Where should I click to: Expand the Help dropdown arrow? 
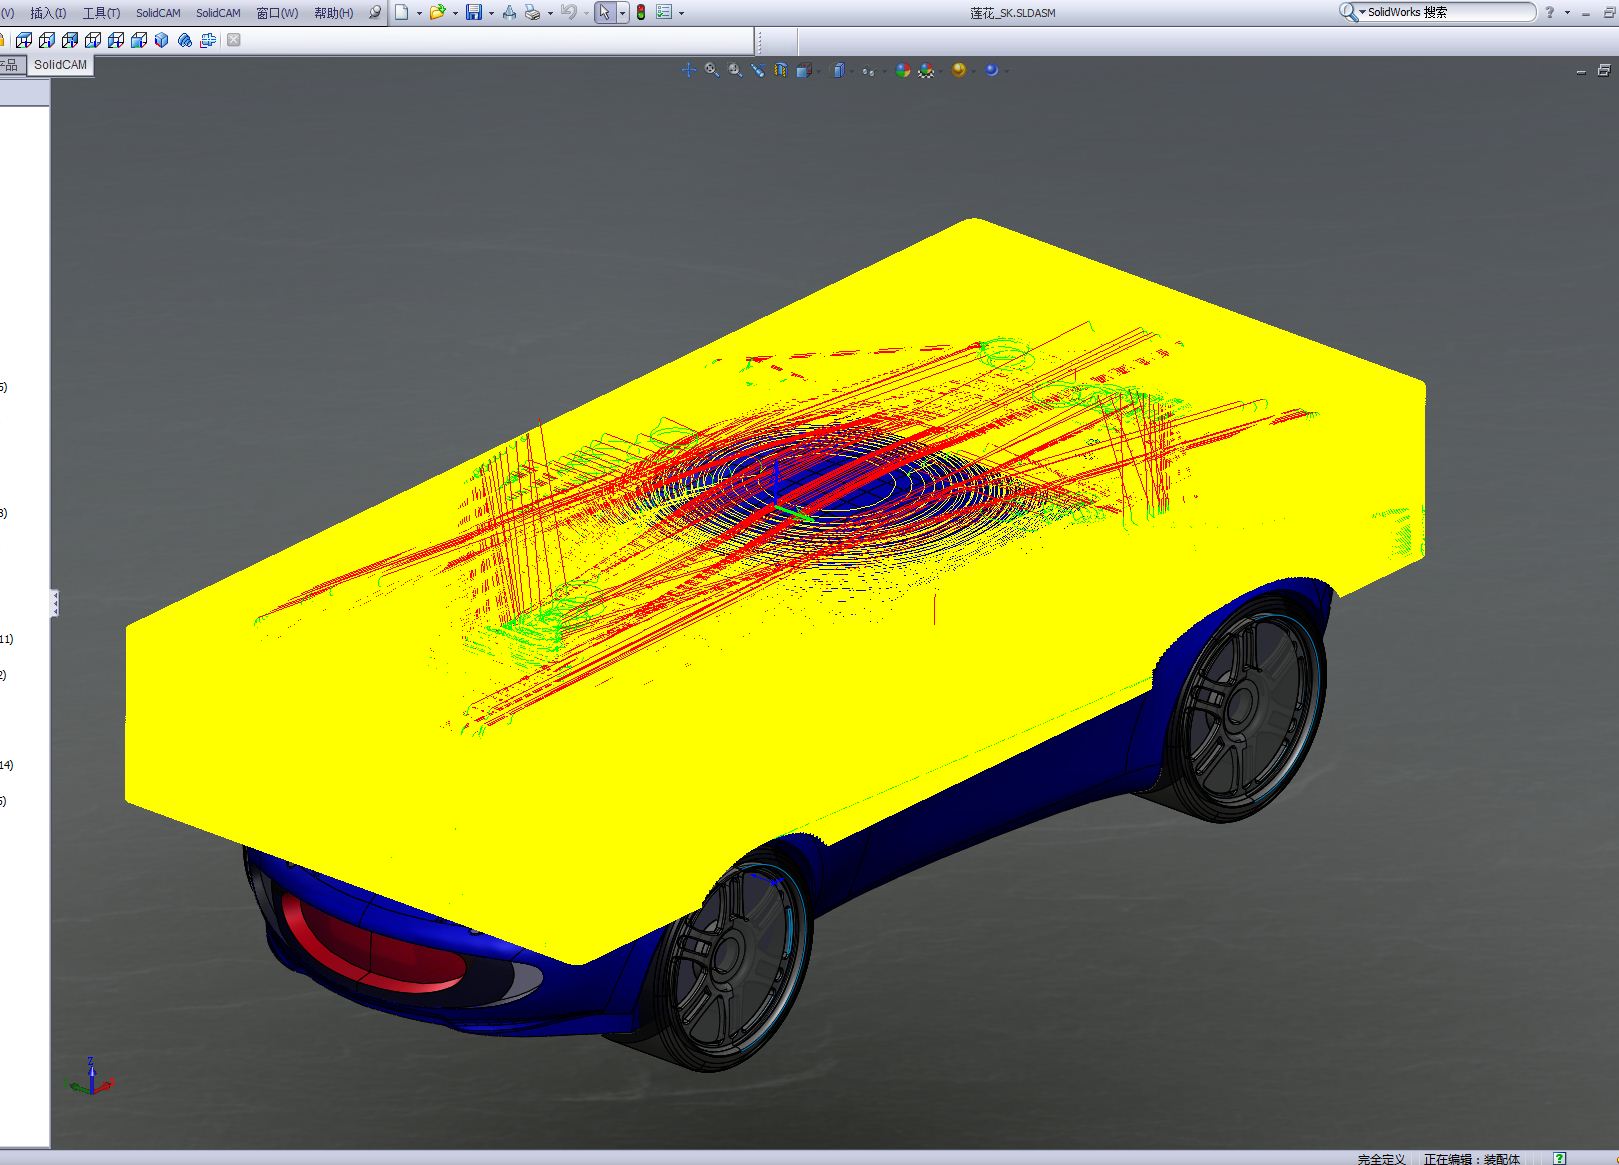click(x=1567, y=13)
